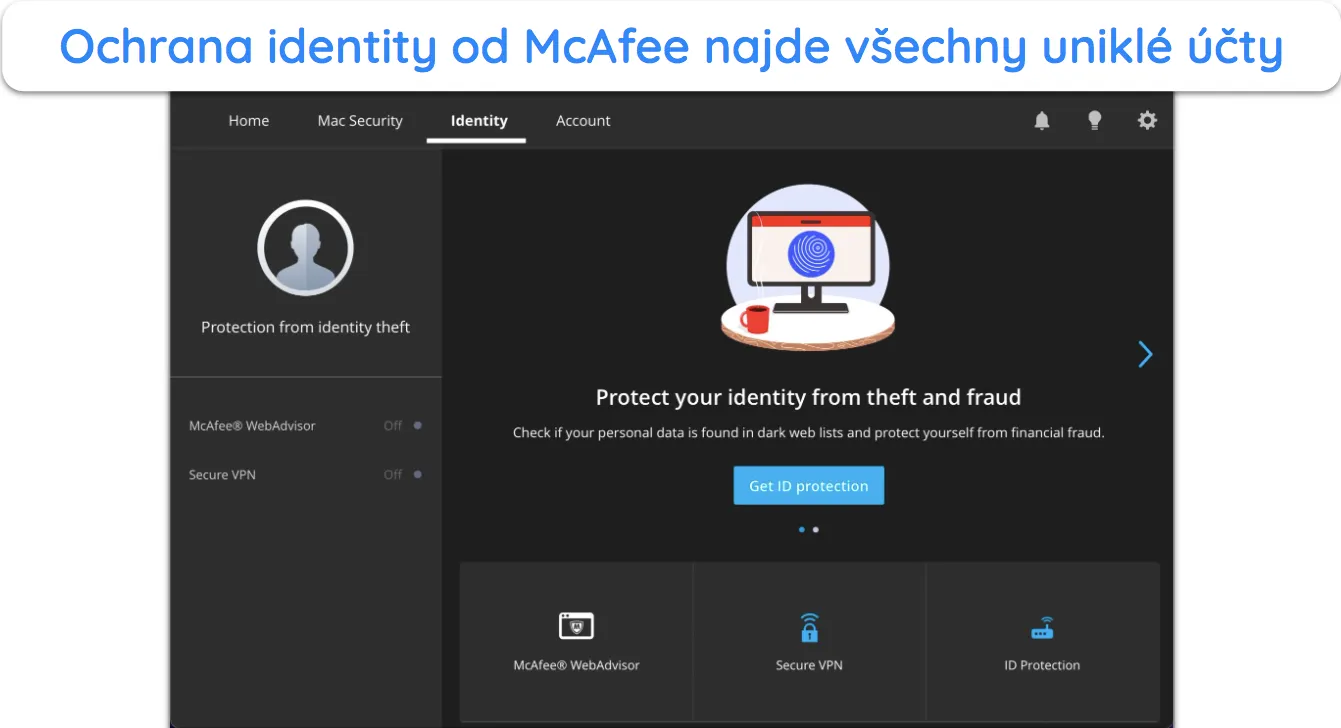This screenshot has height=728, width=1341.
Task: Open the settings gear icon
Action: [x=1147, y=120]
